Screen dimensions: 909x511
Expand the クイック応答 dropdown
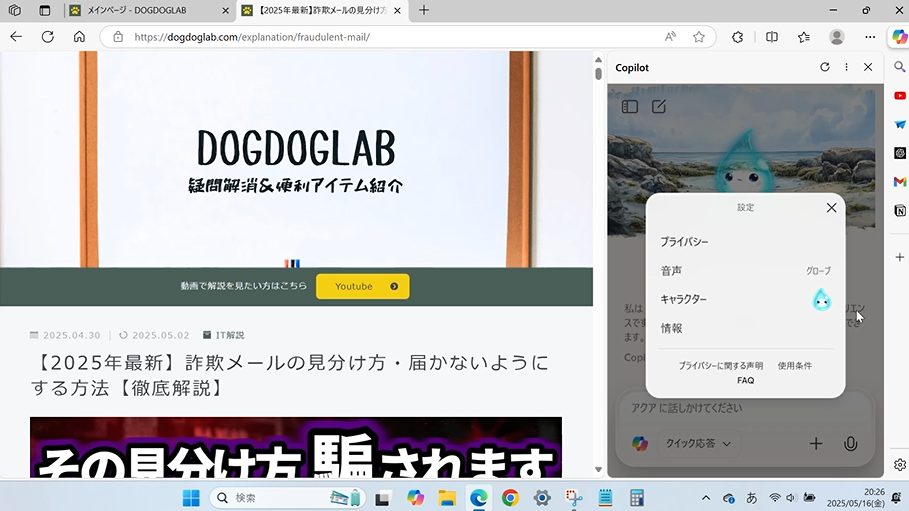click(x=698, y=444)
